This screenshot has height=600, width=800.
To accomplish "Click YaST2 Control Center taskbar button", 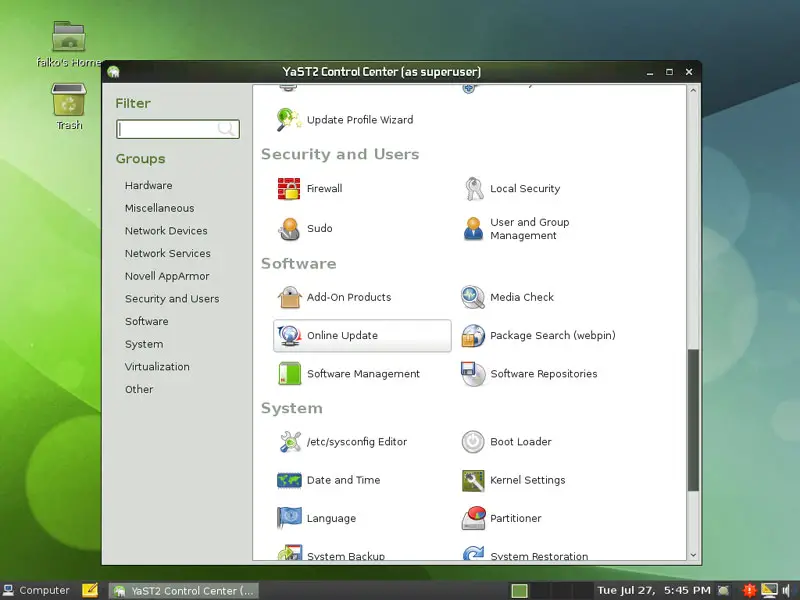I will pos(184,591).
